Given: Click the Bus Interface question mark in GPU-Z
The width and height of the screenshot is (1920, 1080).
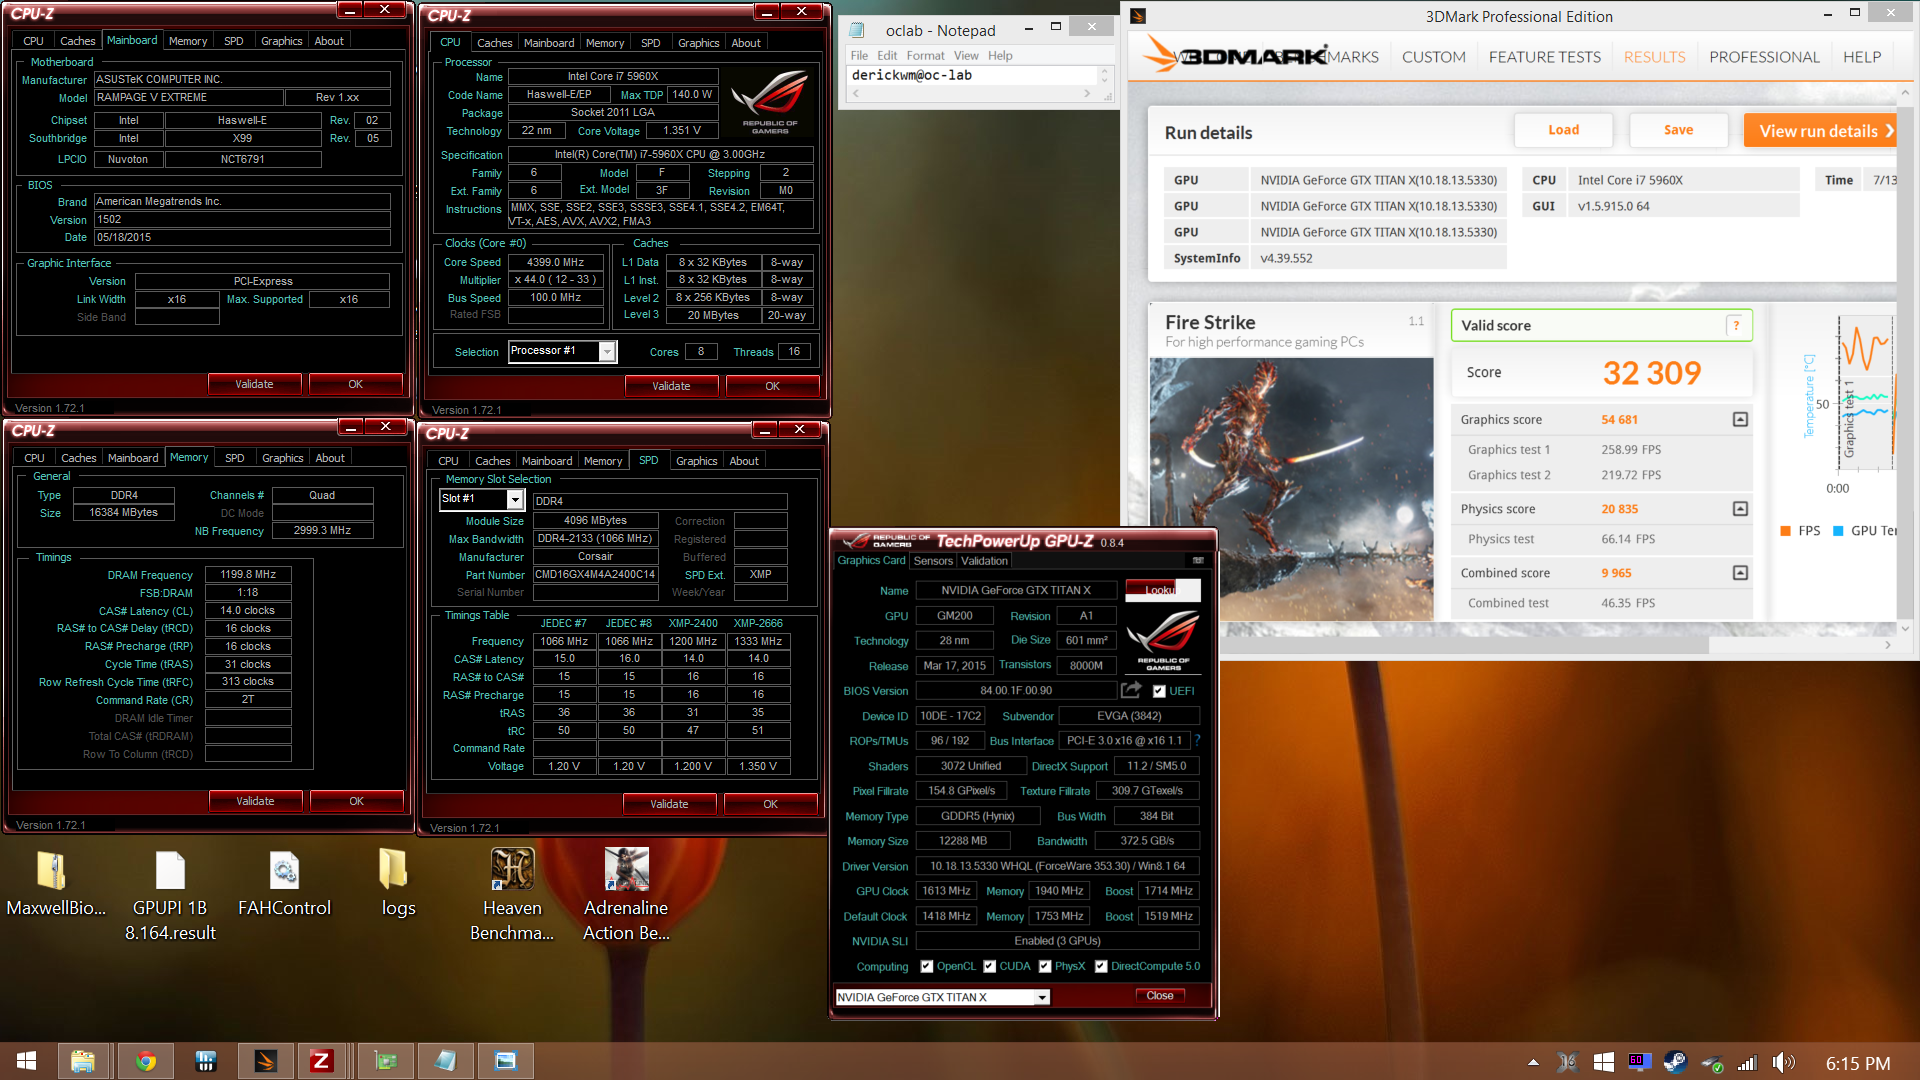Looking at the screenshot, I should click(x=1197, y=740).
